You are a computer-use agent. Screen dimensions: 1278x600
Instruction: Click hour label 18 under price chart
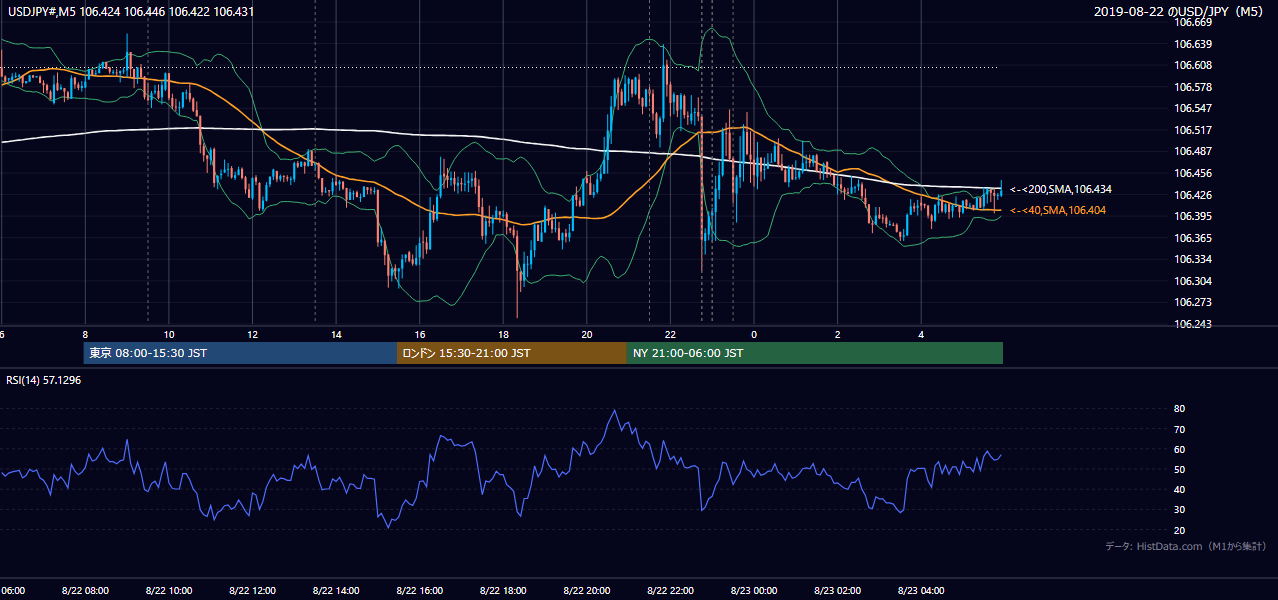click(503, 335)
